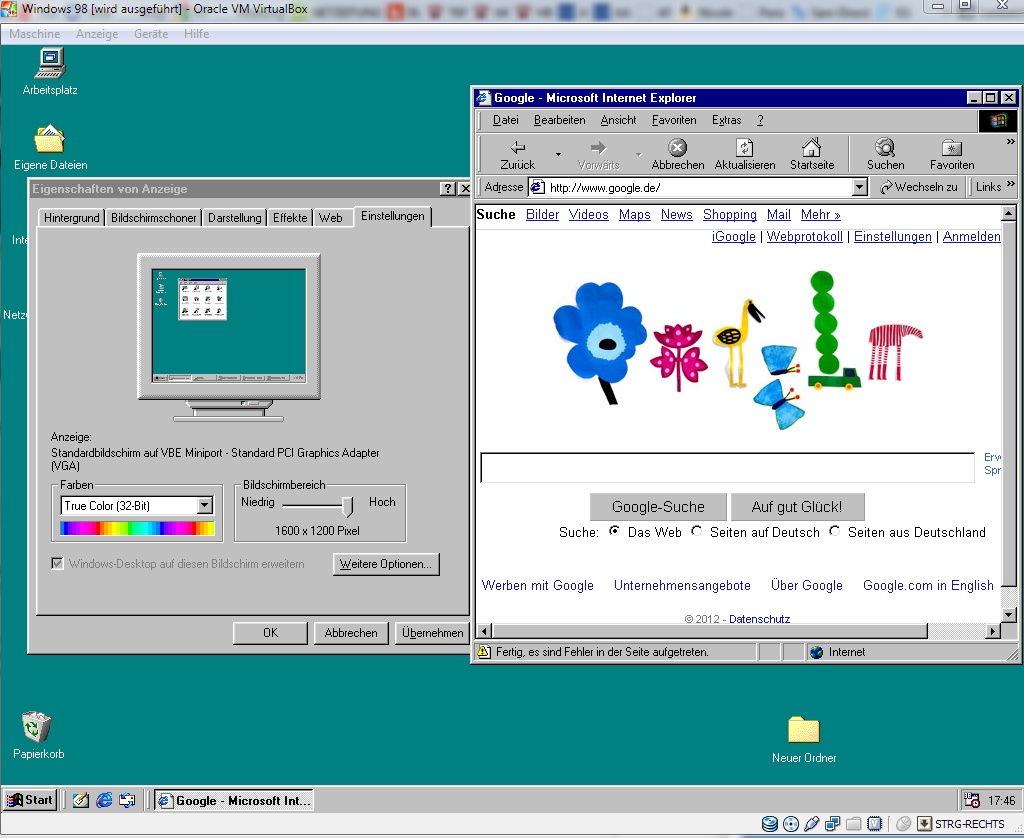Select the Seiten aus Deutschland radio button
Viewport: 1024px width, 838px height.
[x=835, y=531]
